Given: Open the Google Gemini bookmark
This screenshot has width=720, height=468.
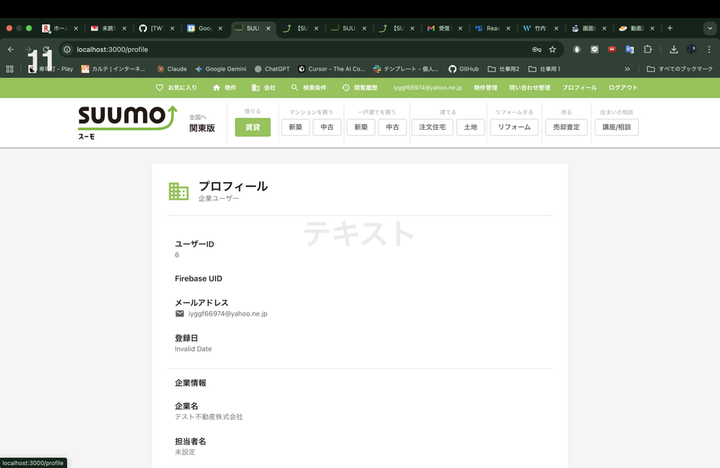Looking at the screenshot, I should 220,69.
